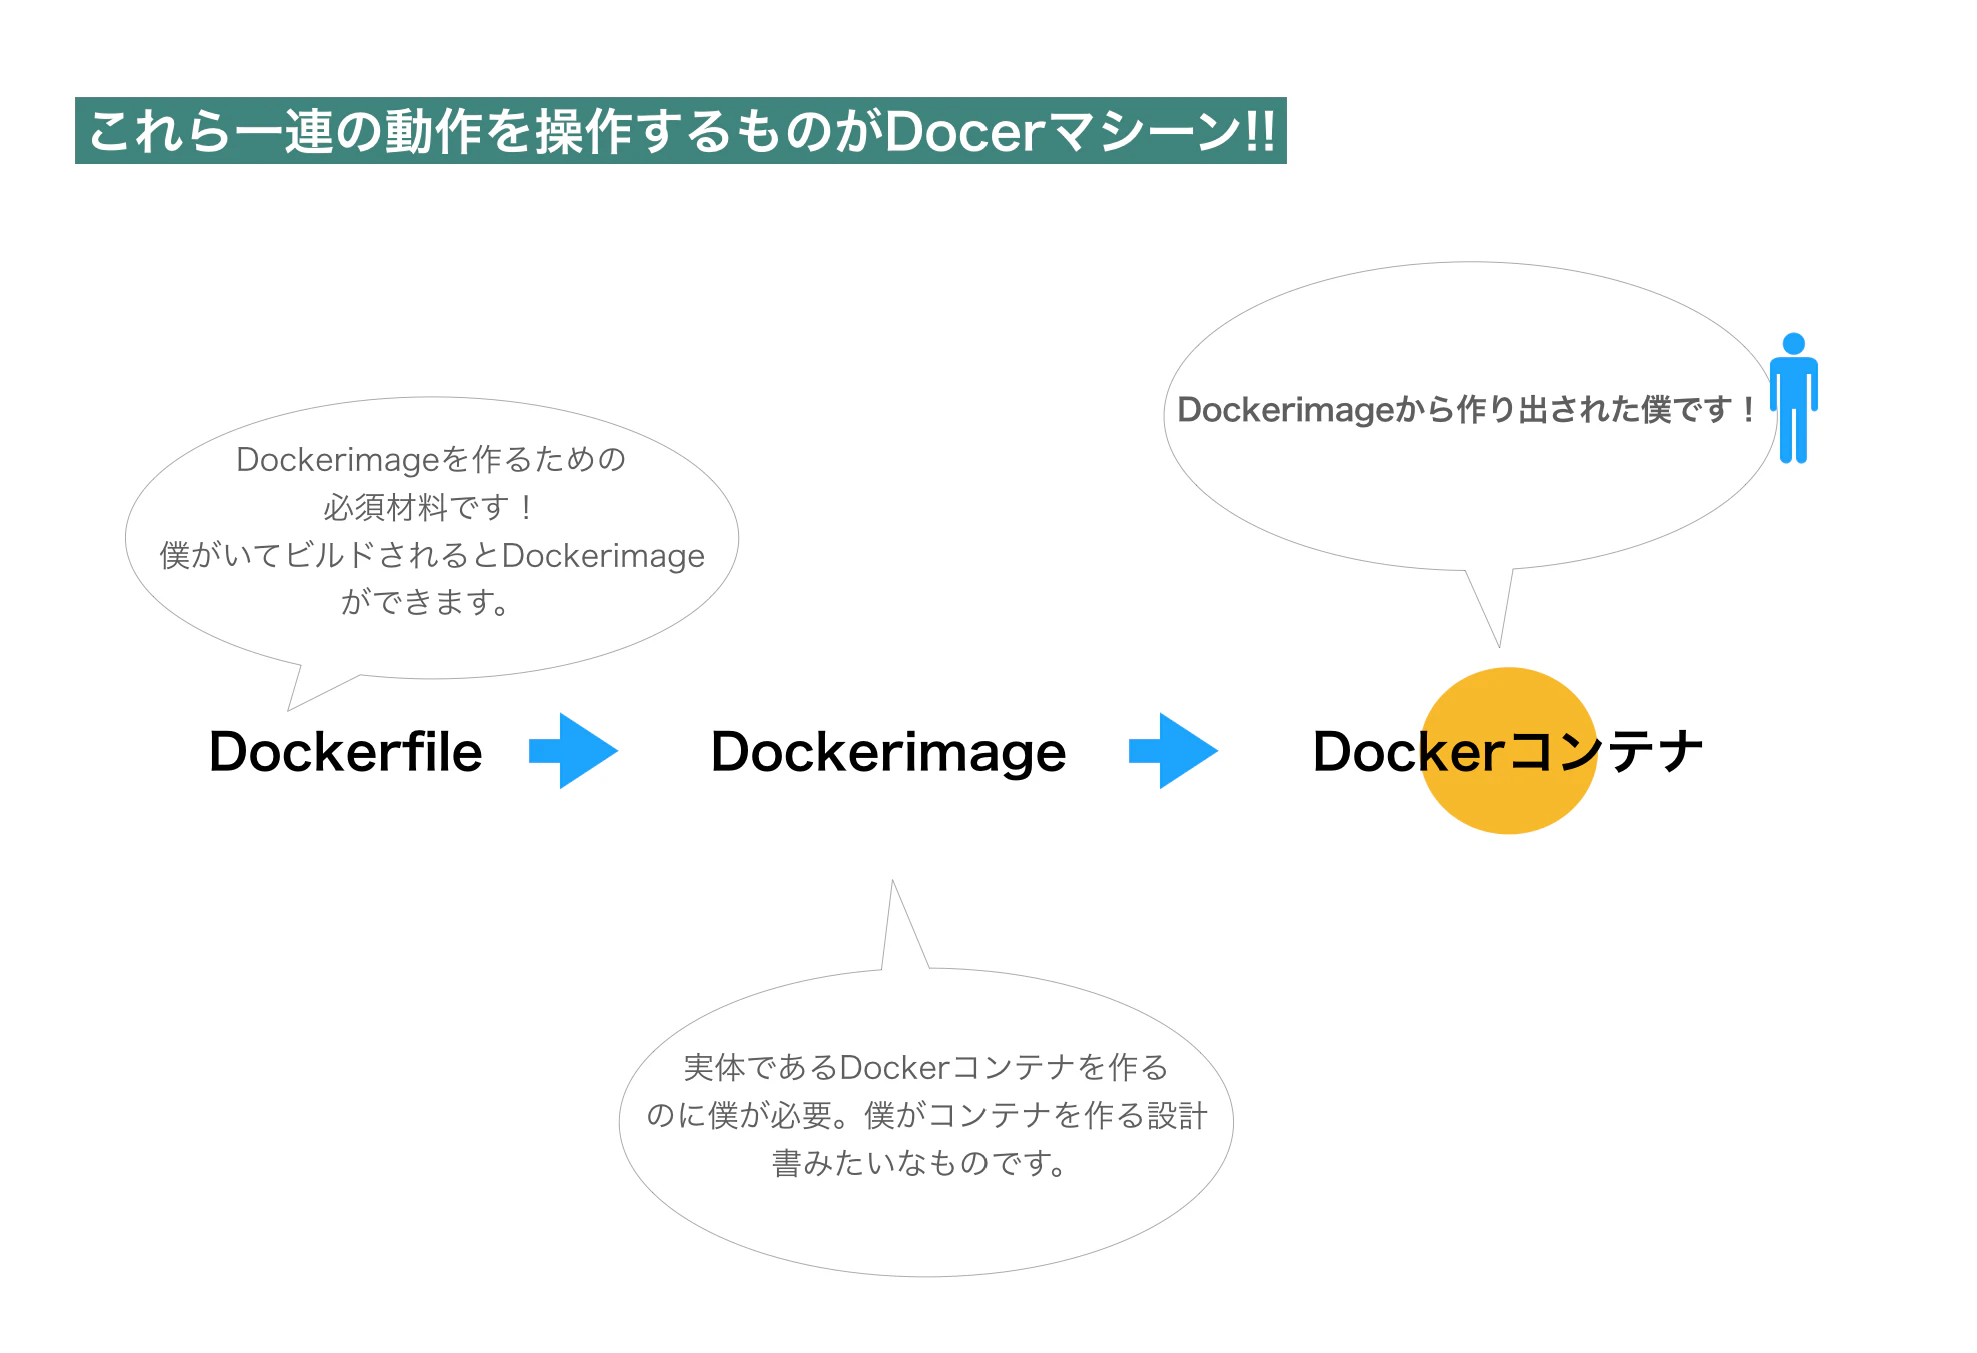Viewport: 1977px width, 1353px height.
Task: Click the line 実体であるDockerコンテナを作る
Action: [x=926, y=1068]
